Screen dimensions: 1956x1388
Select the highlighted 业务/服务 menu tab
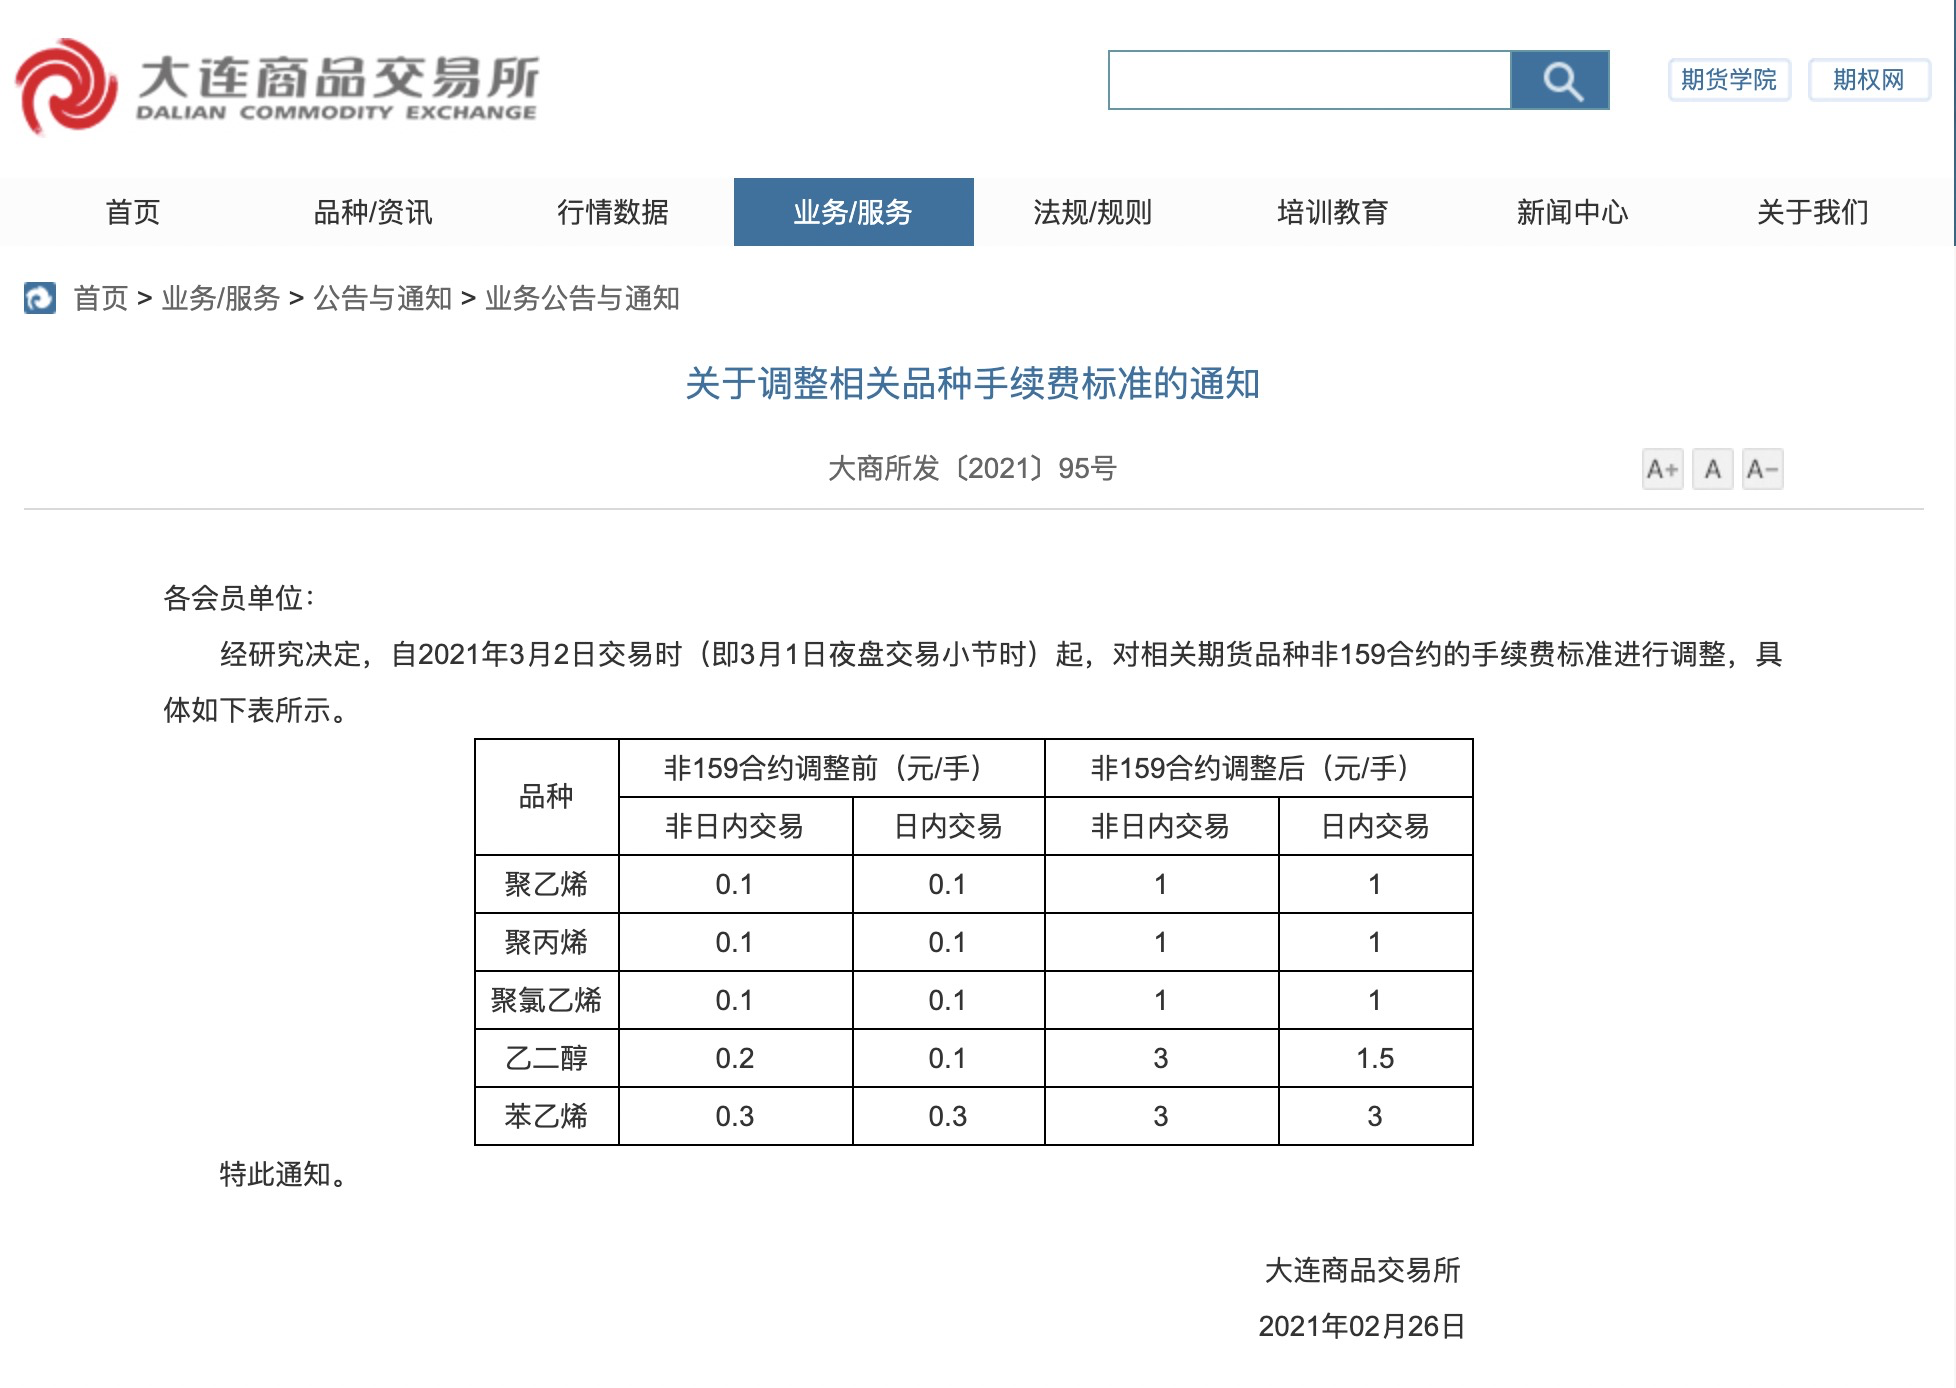coord(853,212)
